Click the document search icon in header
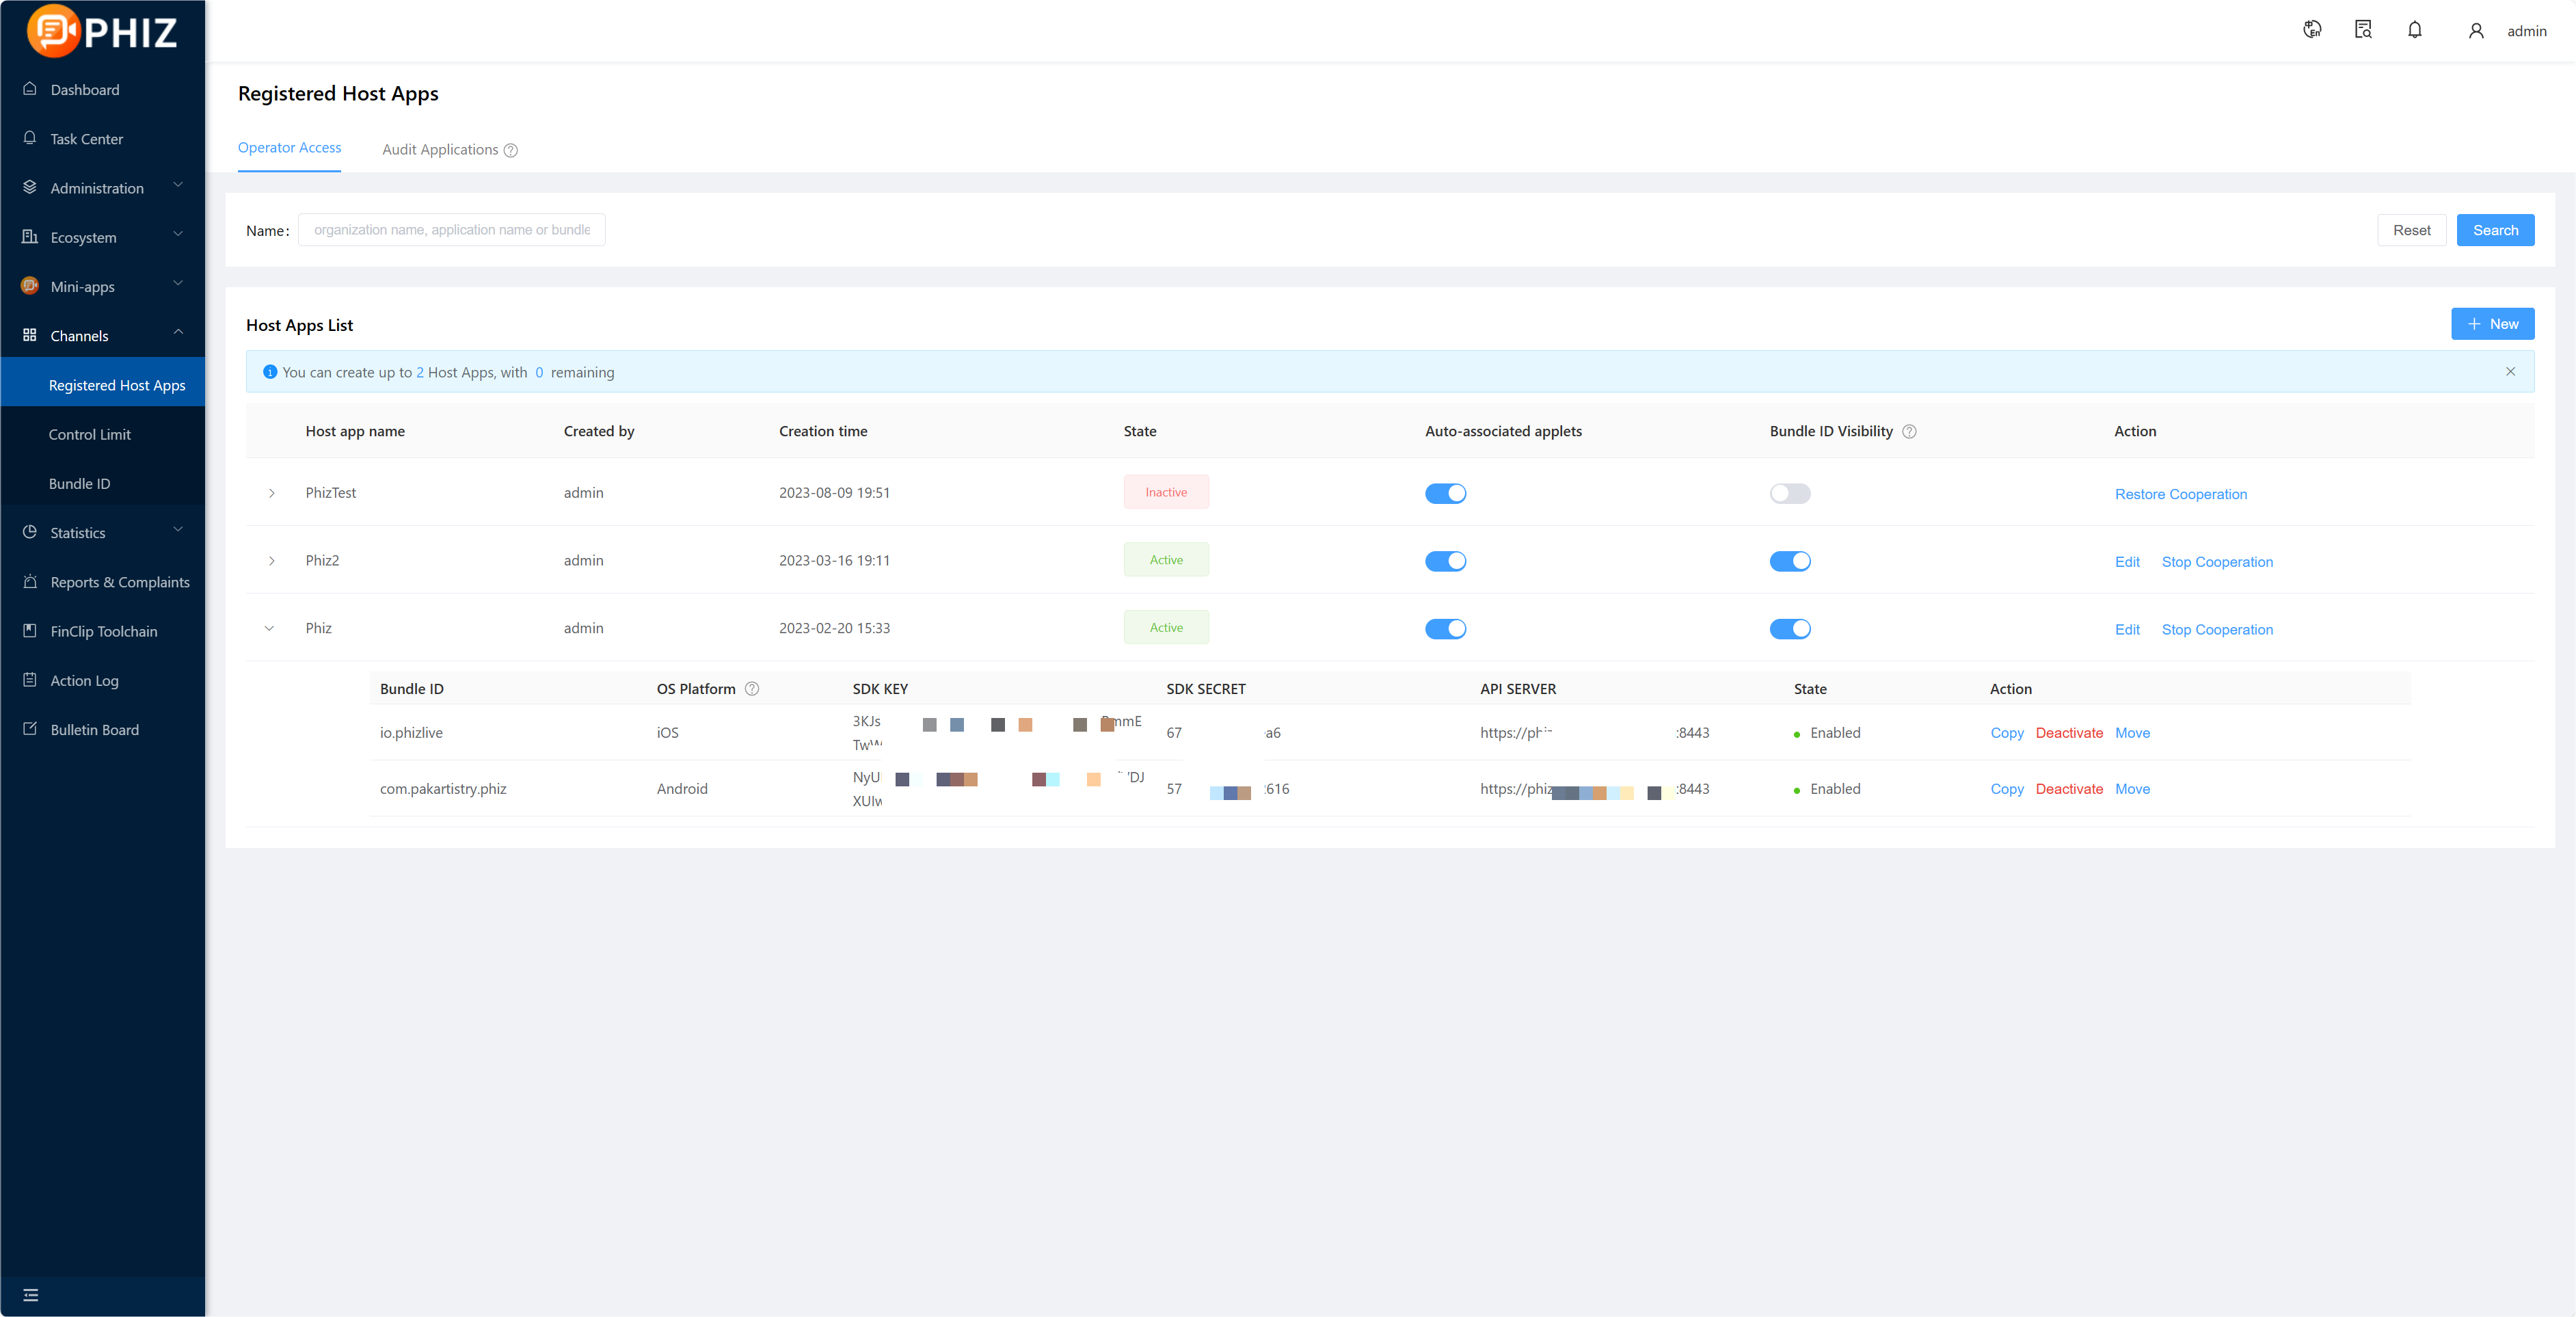Screen dimensions: 2576x1317 [2363, 30]
